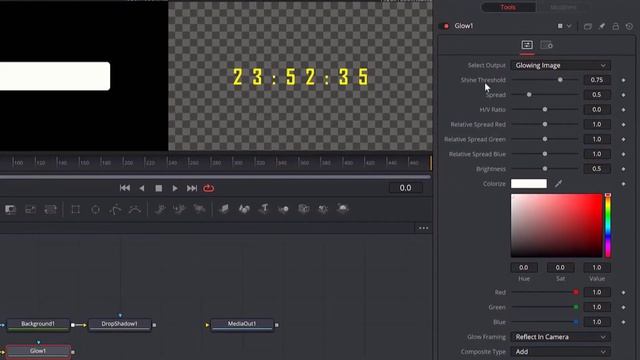Screen dimensions: 640x360
Task: Add a pEmitter particle node
Action: [x=160, y=209]
